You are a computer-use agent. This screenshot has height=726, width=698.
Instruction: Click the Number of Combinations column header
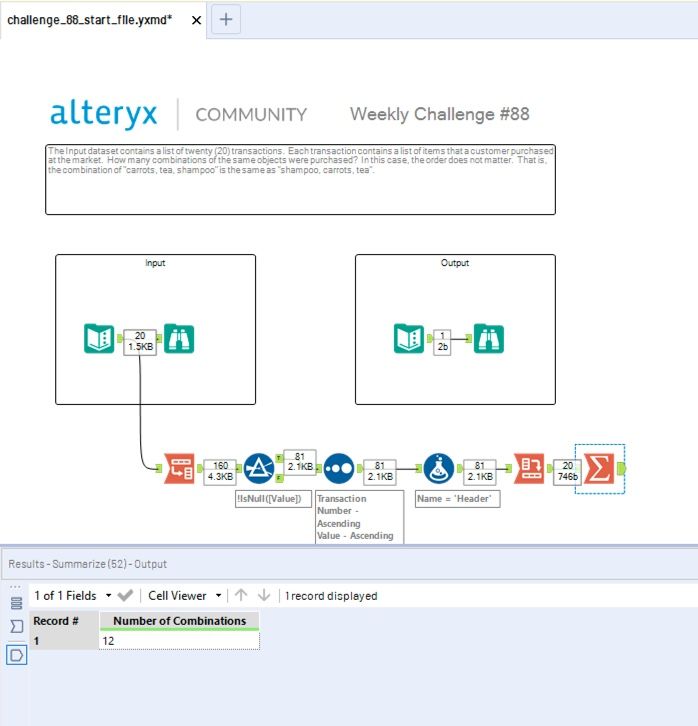click(180, 621)
